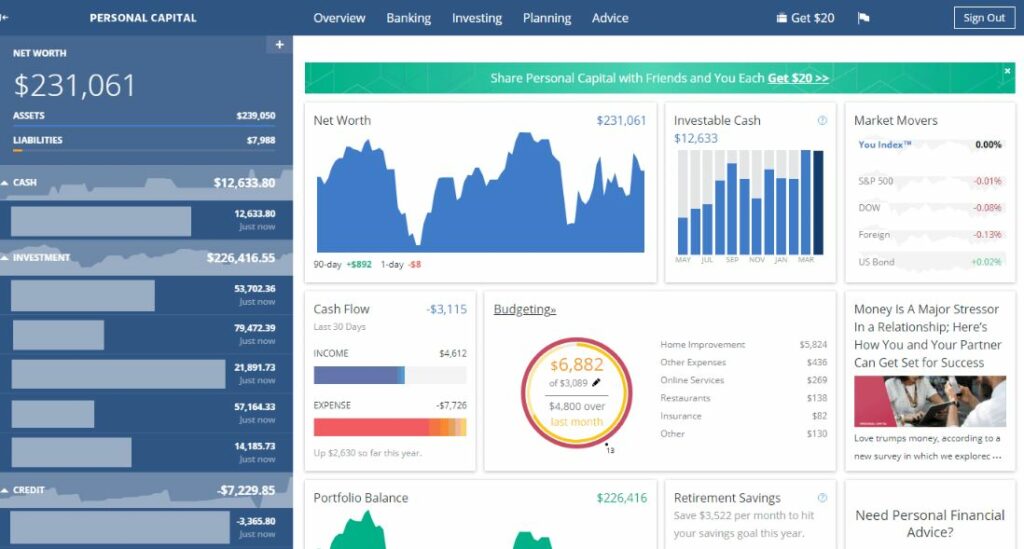Screen dimensions: 1024x549
Task: Click Get $20 >> link in banner
Action: 798,78
